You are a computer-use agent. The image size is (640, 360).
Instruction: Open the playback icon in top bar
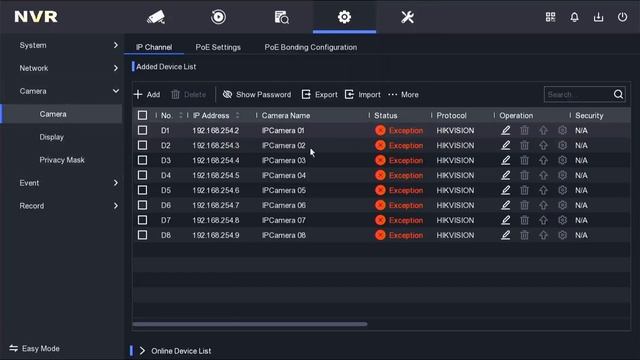click(x=218, y=17)
